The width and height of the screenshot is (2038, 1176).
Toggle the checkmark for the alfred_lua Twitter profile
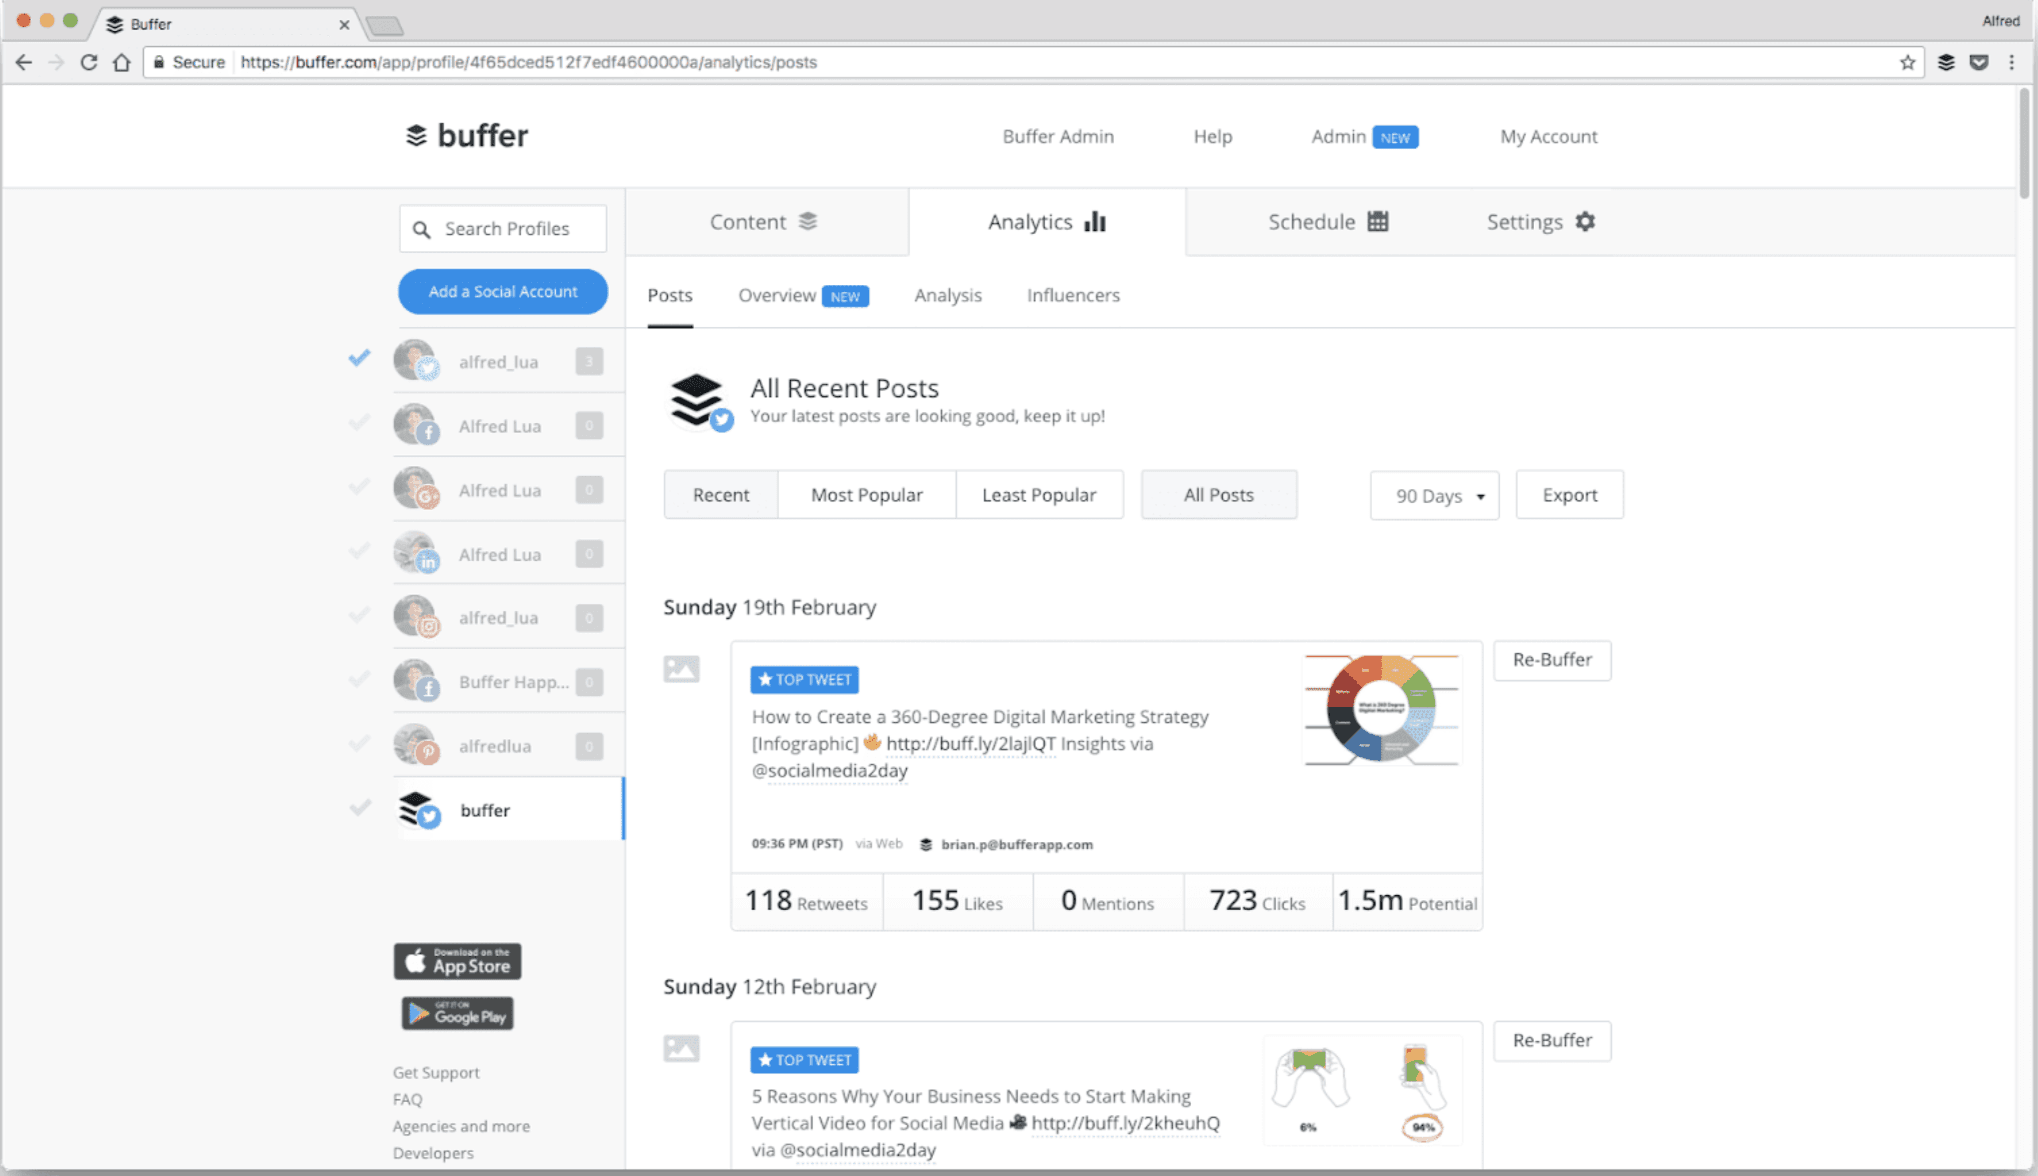click(360, 358)
